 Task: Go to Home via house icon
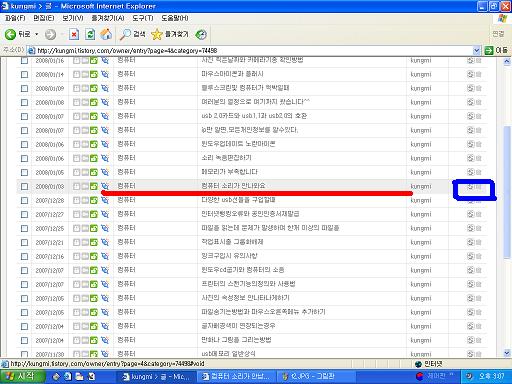pyautogui.click(x=106, y=34)
